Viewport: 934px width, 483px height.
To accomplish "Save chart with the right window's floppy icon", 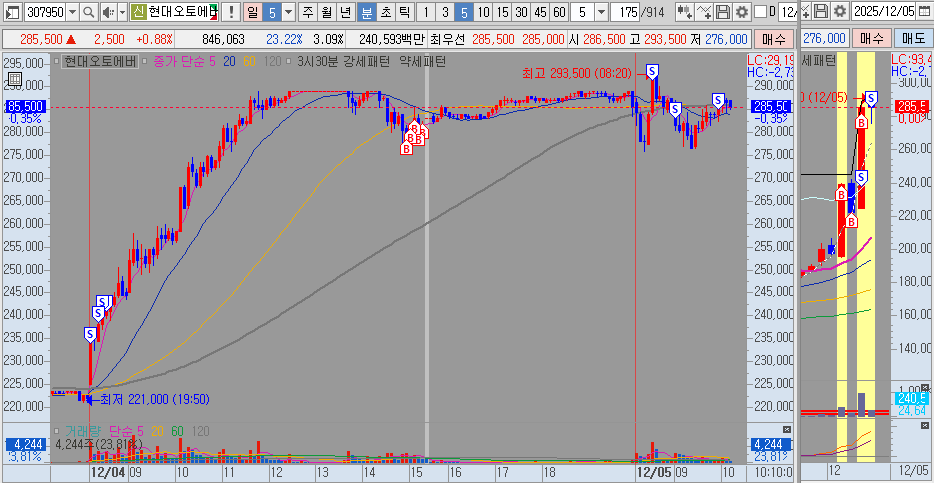I will tap(821, 11).
